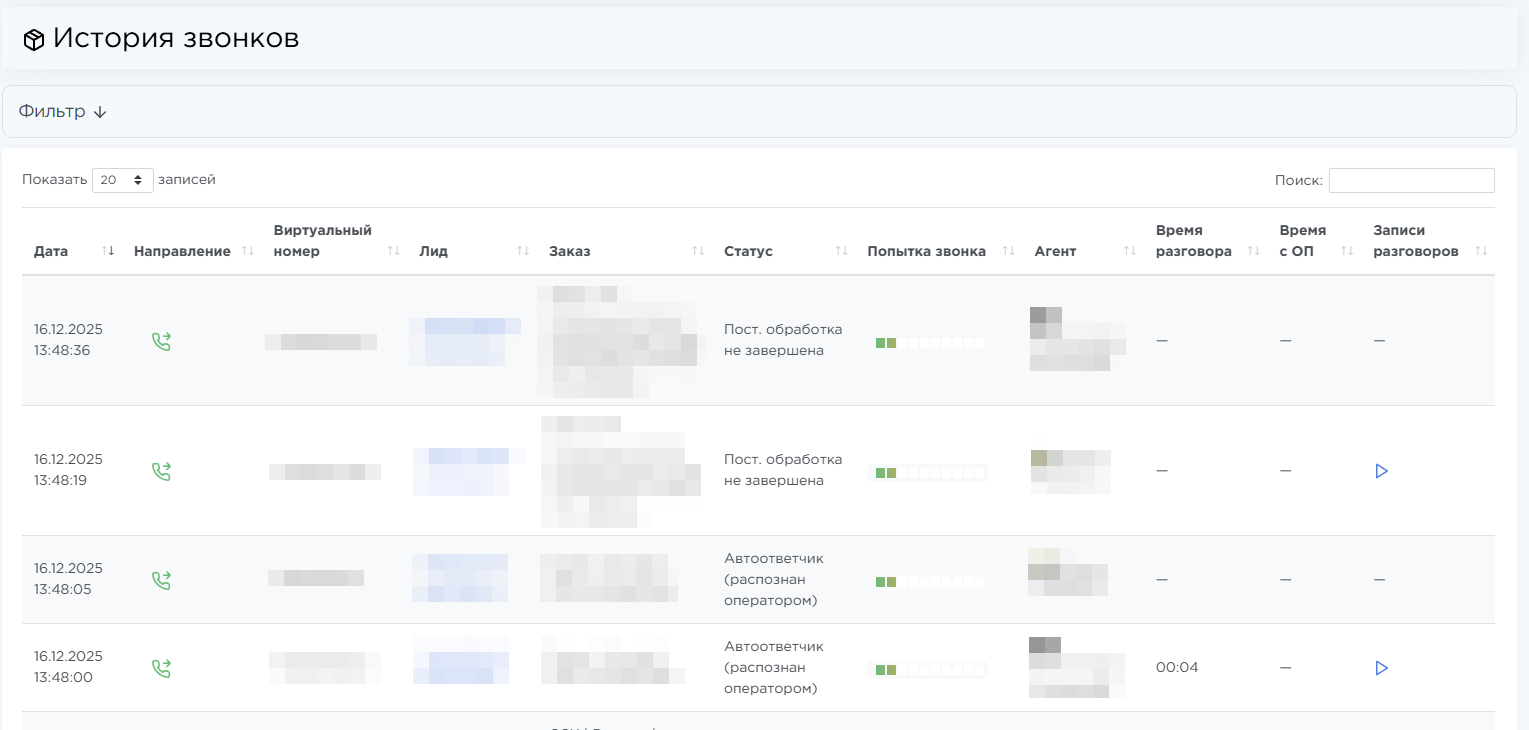Open the blurred lead link in 13:48:19 row
The height and width of the screenshot is (730, 1529).
(467, 471)
